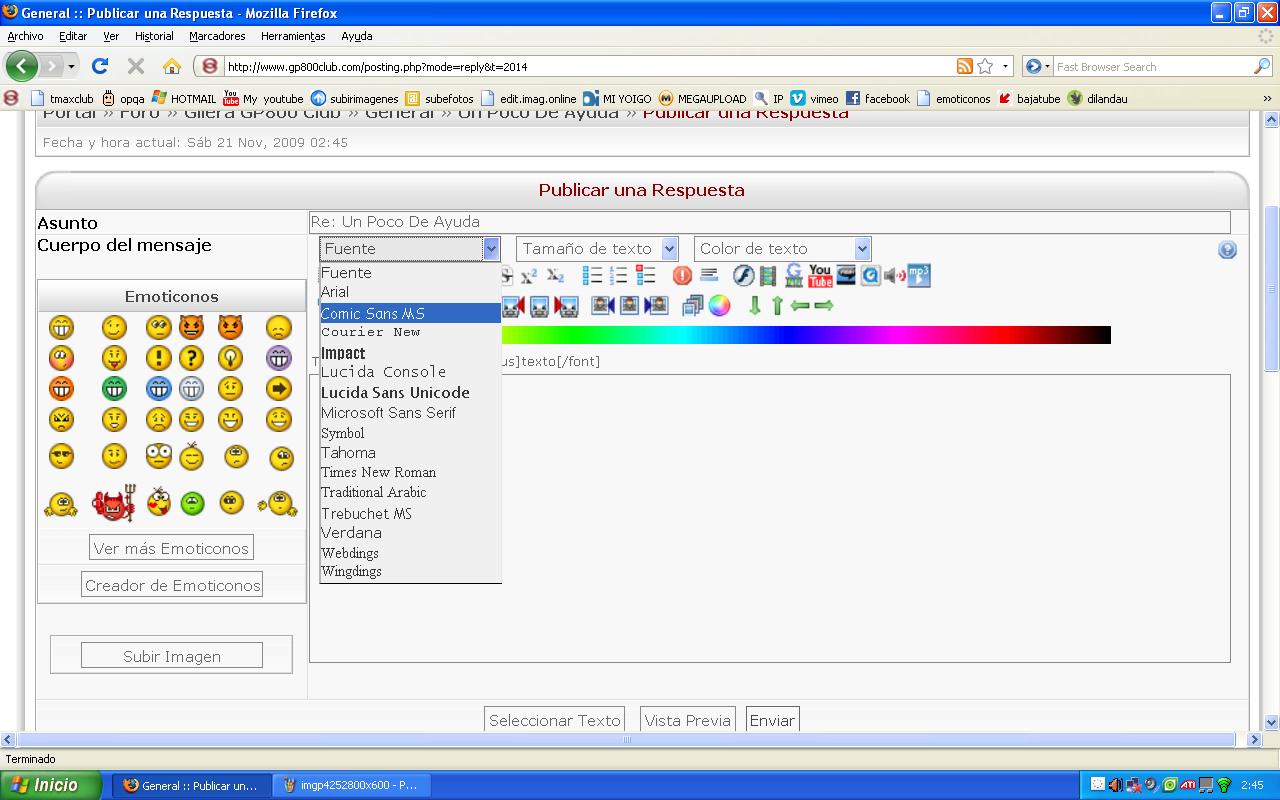Click the Firefox home button
Image resolution: width=1280 pixels, height=800 pixels.
[172, 67]
